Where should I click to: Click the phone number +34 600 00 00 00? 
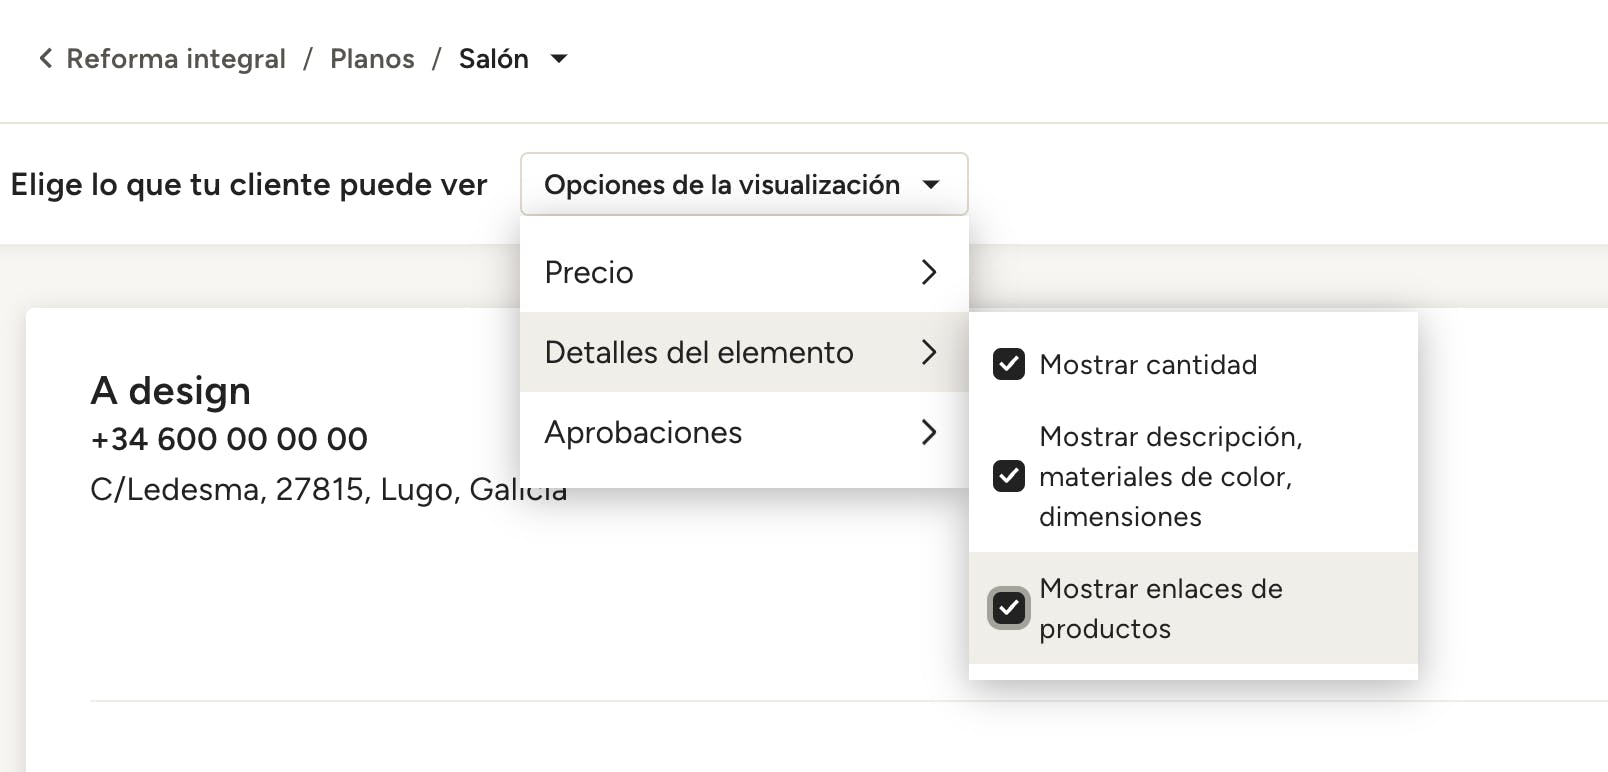coord(229,439)
